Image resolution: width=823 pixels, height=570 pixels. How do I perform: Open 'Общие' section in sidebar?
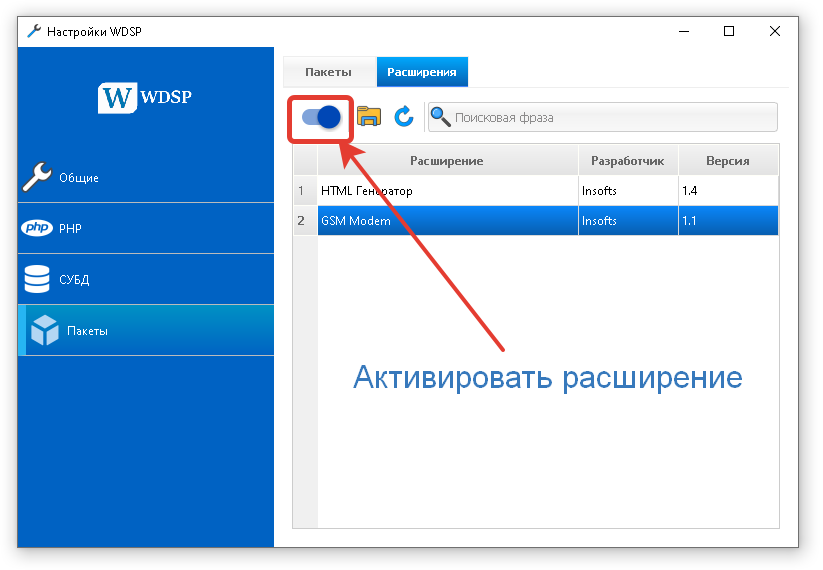(x=146, y=177)
